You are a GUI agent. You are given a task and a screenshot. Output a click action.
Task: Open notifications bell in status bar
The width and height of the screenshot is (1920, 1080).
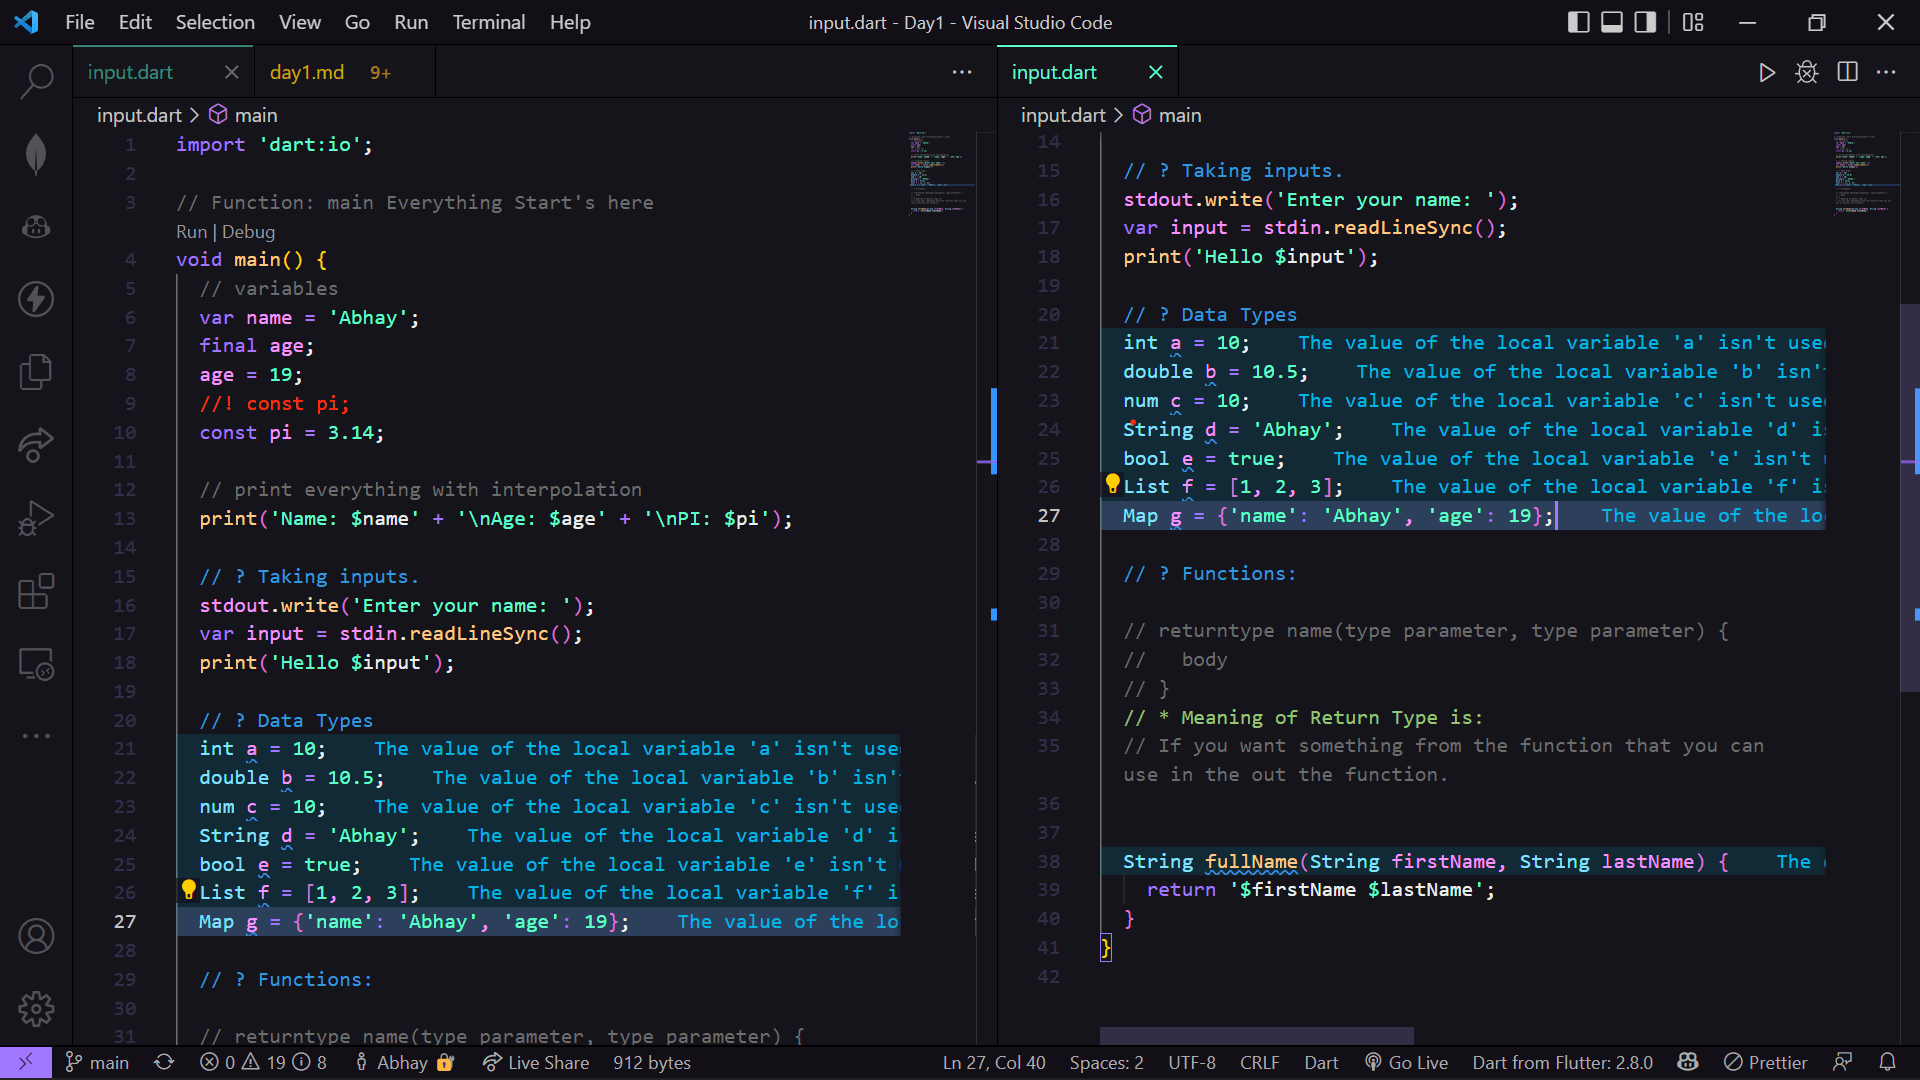click(x=1887, y=1062)
